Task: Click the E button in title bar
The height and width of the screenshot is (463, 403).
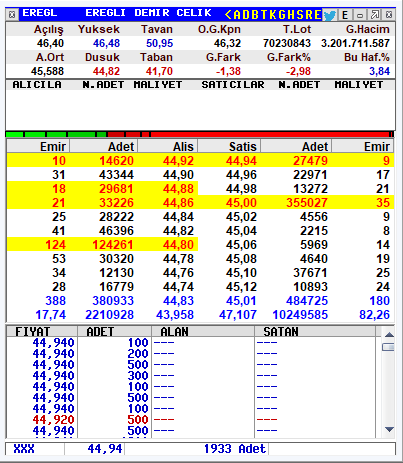Action: click(x=345, y=15)
